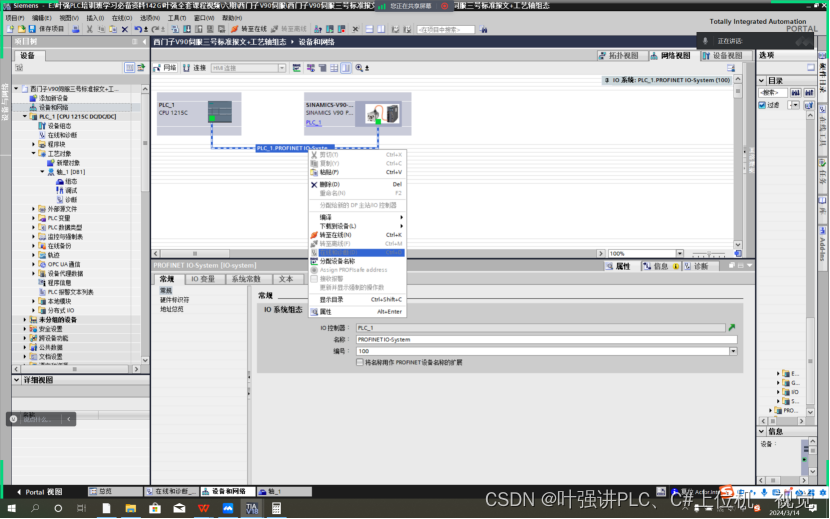This screenshot has width=830, height=519.
Task: Toggle PROFINET device name extension checkbox
Action: [x=360, y=362]
